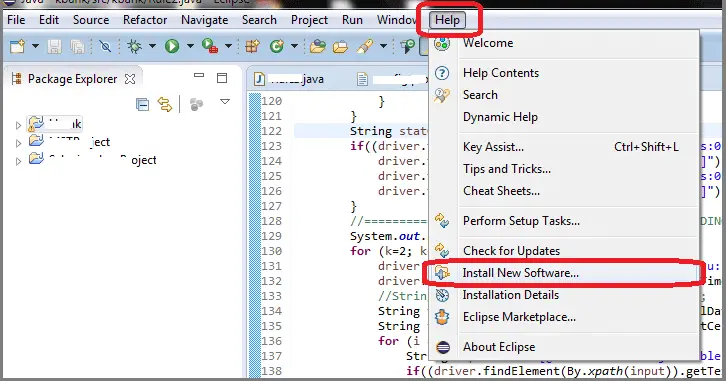Maximize the Package Explorer panel
The height and width of the screenshot is (381, 726).
(x=222, y=78)
